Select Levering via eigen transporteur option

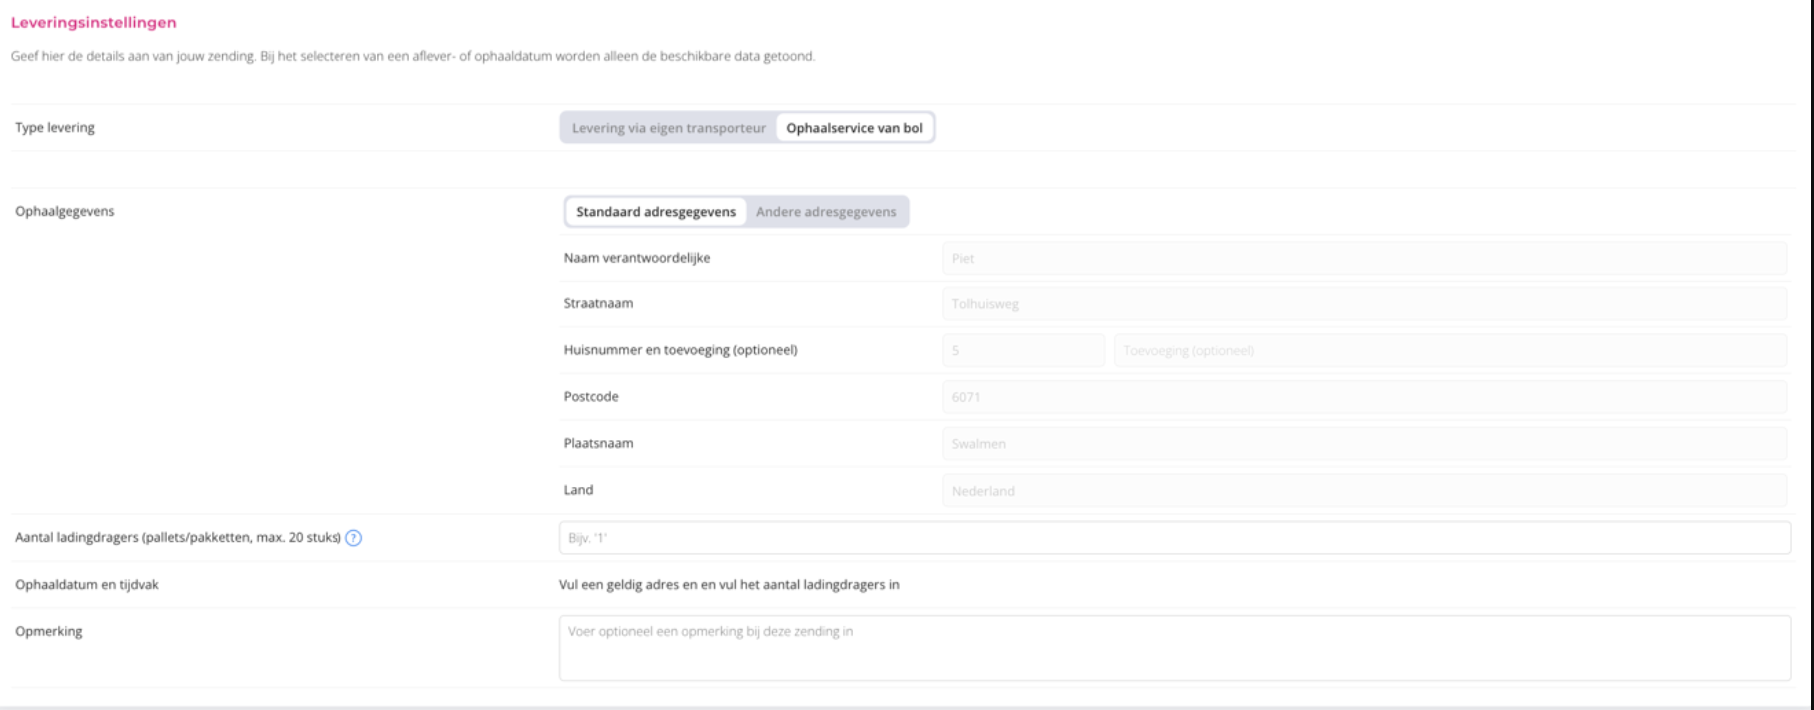coord(668,128)
